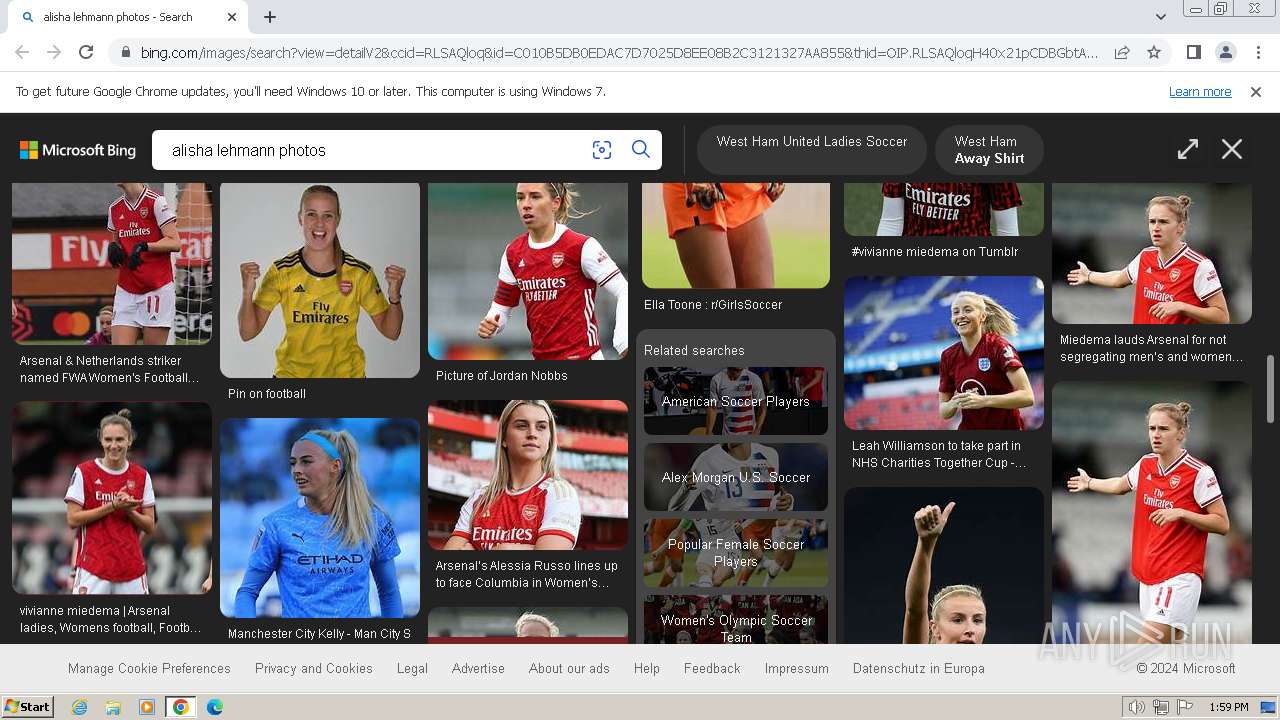Select Popular Female Soccer Players related search
The image size is (1280, 720).
coord(736,553)
